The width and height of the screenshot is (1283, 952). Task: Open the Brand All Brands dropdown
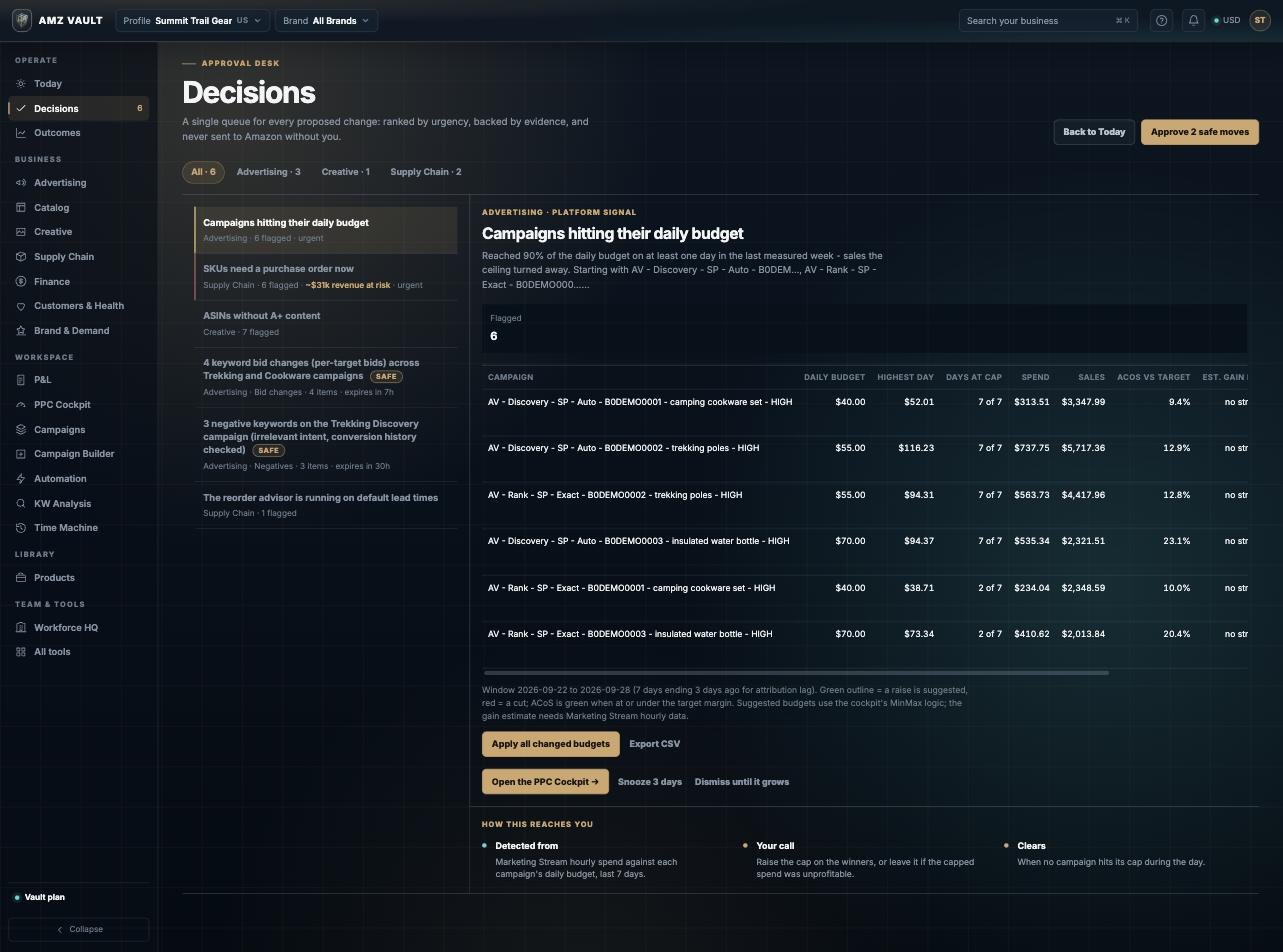[x=326, y=20]
